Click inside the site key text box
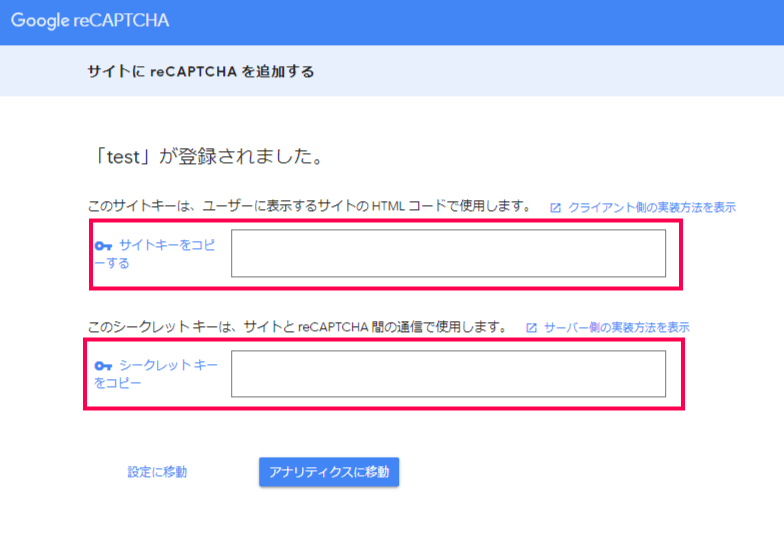 coord(448,254)
